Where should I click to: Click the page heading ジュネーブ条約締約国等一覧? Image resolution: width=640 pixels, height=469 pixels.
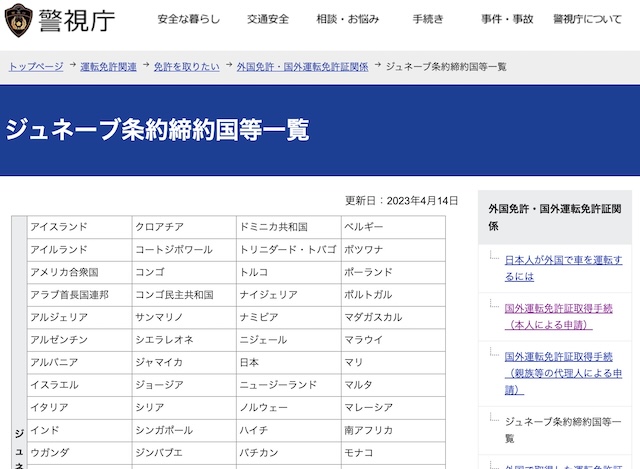click(x=157, y=129)
